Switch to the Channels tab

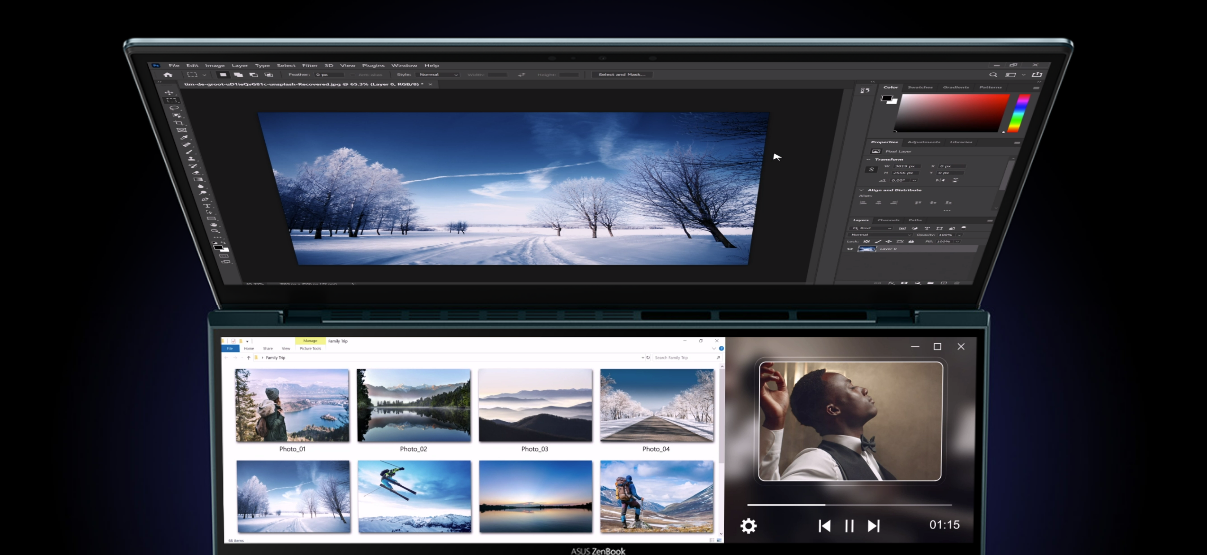coord(888,220)
